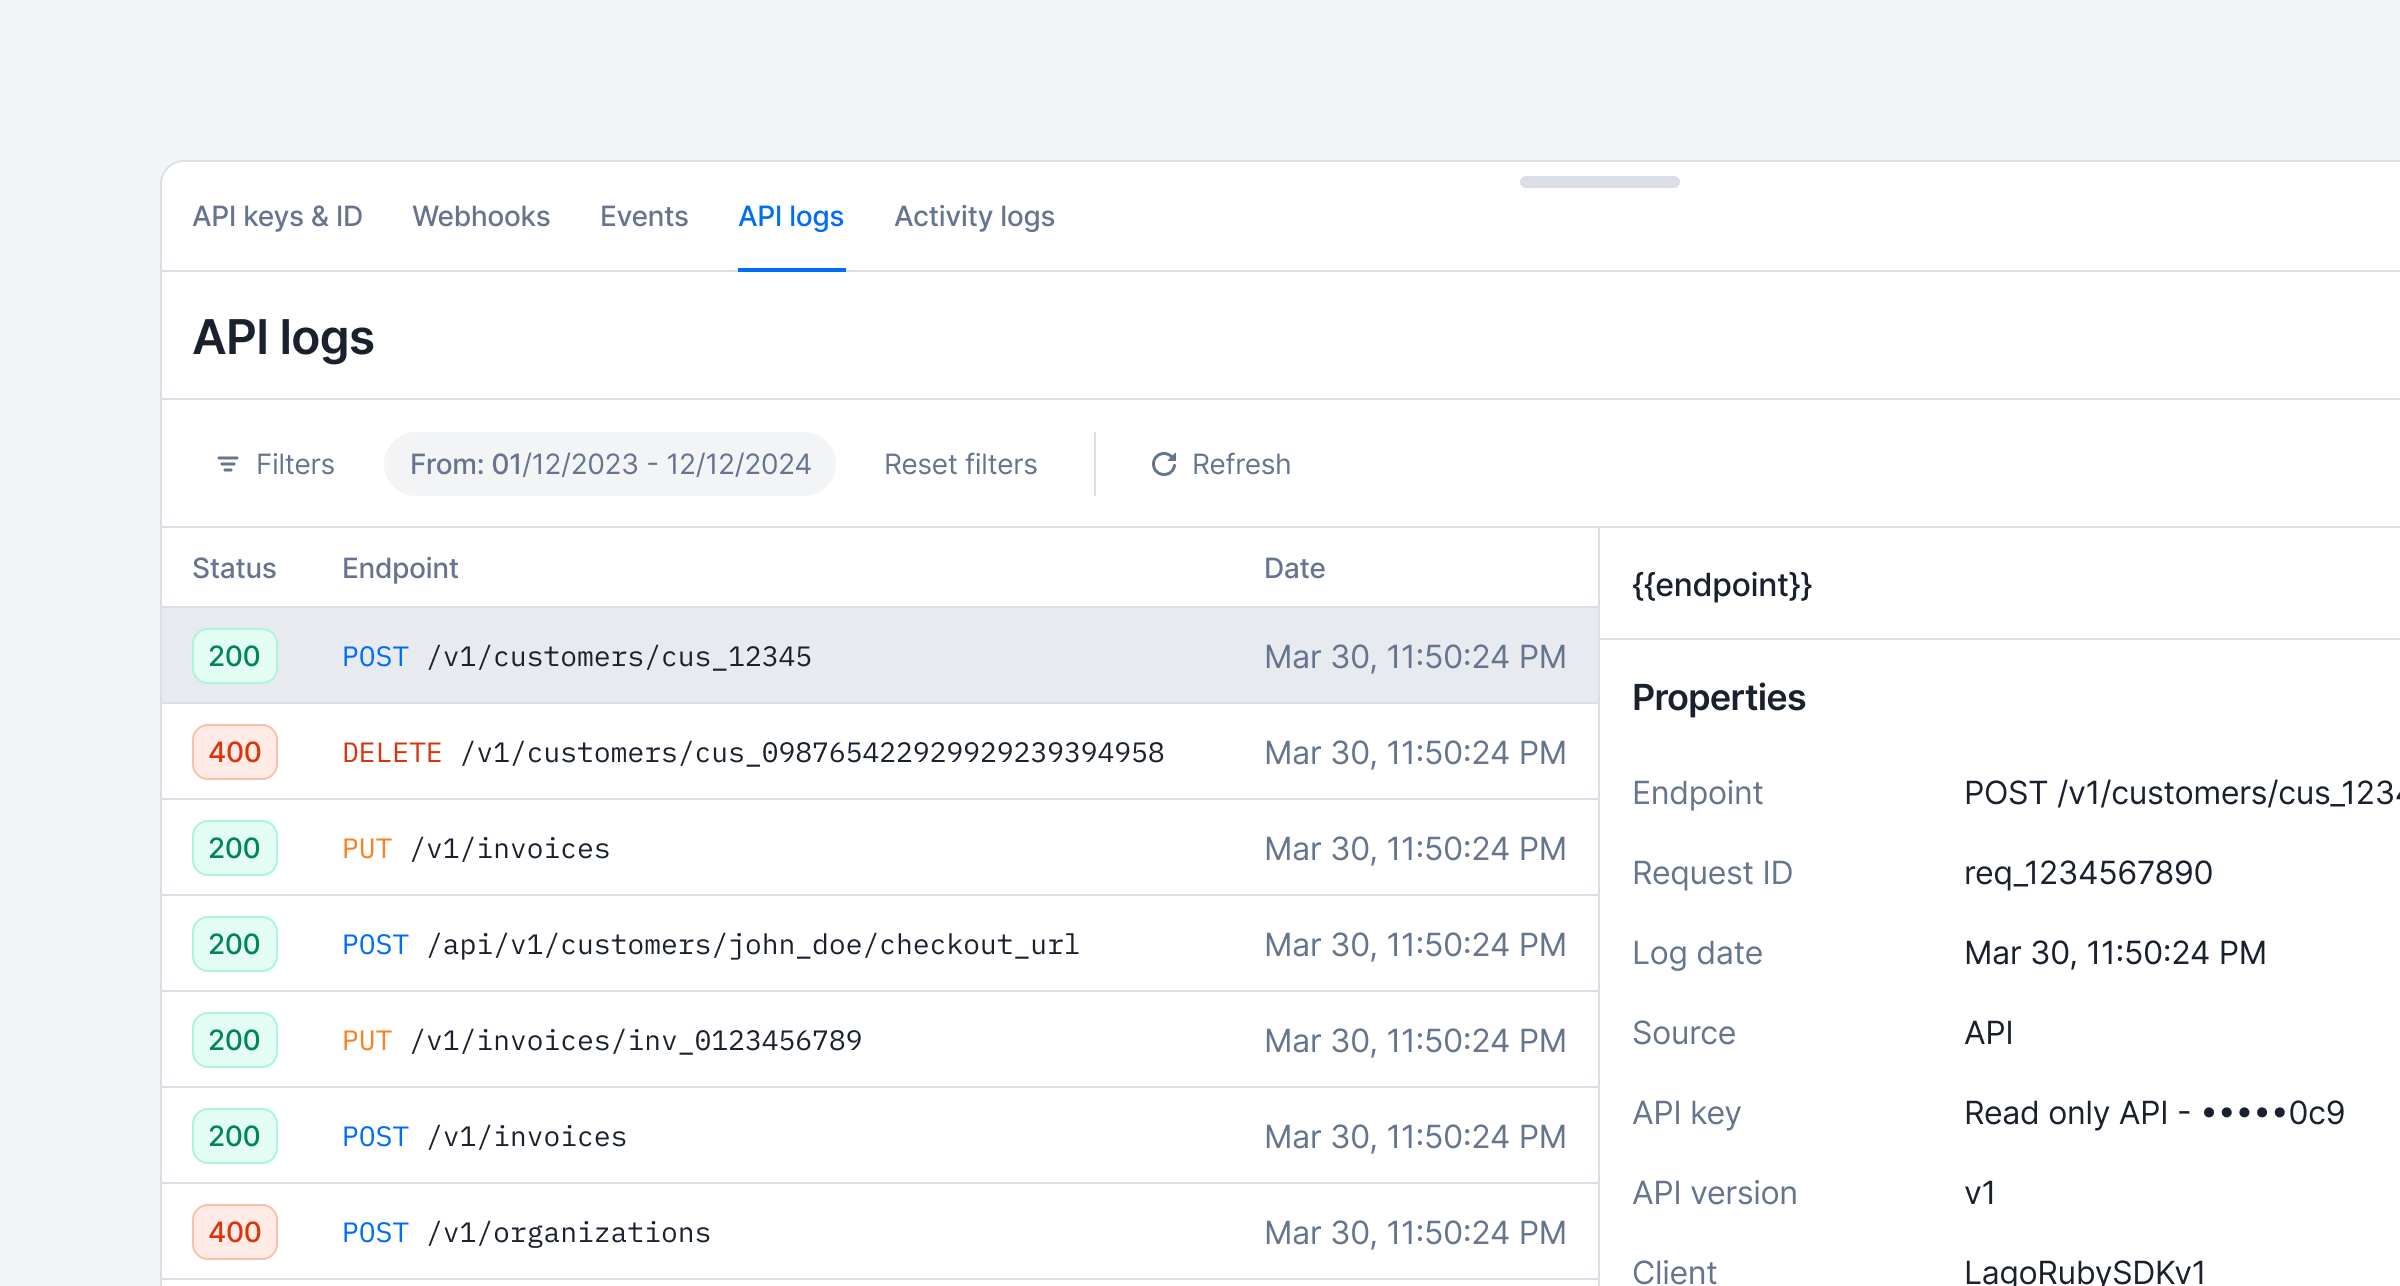Edit the From date range filter chip
Screen dimensions: 2400x1286
[x=610, y=464]
